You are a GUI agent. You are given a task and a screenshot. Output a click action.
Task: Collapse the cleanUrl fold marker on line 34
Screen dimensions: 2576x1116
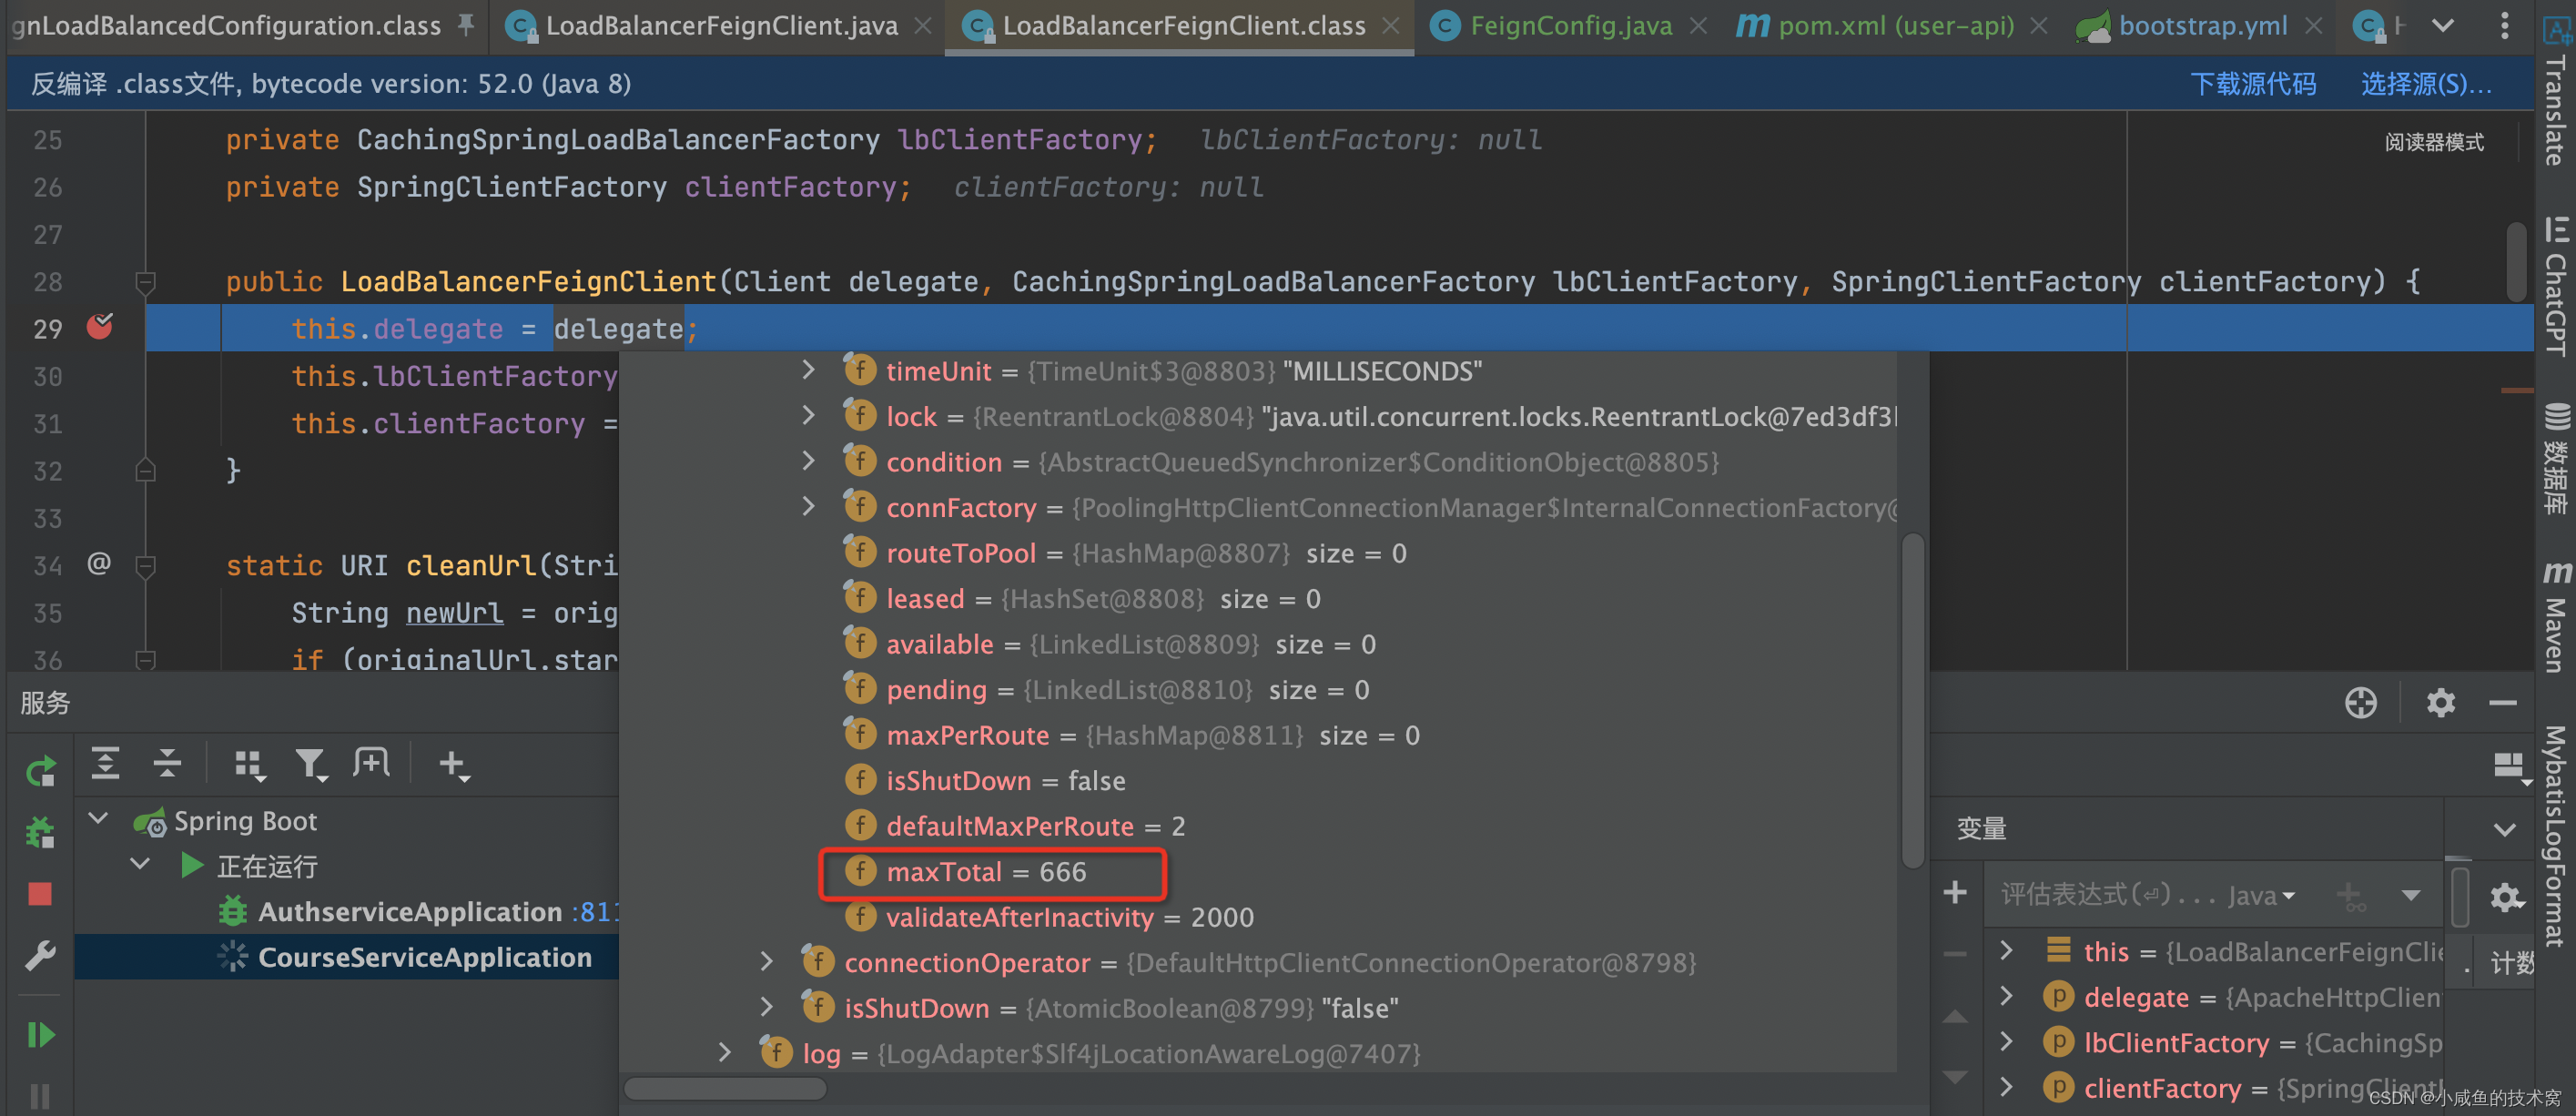pos(146,566)
